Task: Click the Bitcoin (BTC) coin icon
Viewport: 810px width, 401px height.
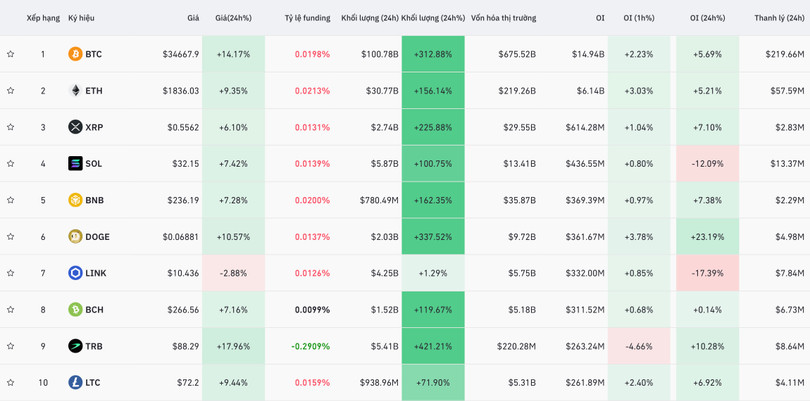Action: click(x=75, y=54)
